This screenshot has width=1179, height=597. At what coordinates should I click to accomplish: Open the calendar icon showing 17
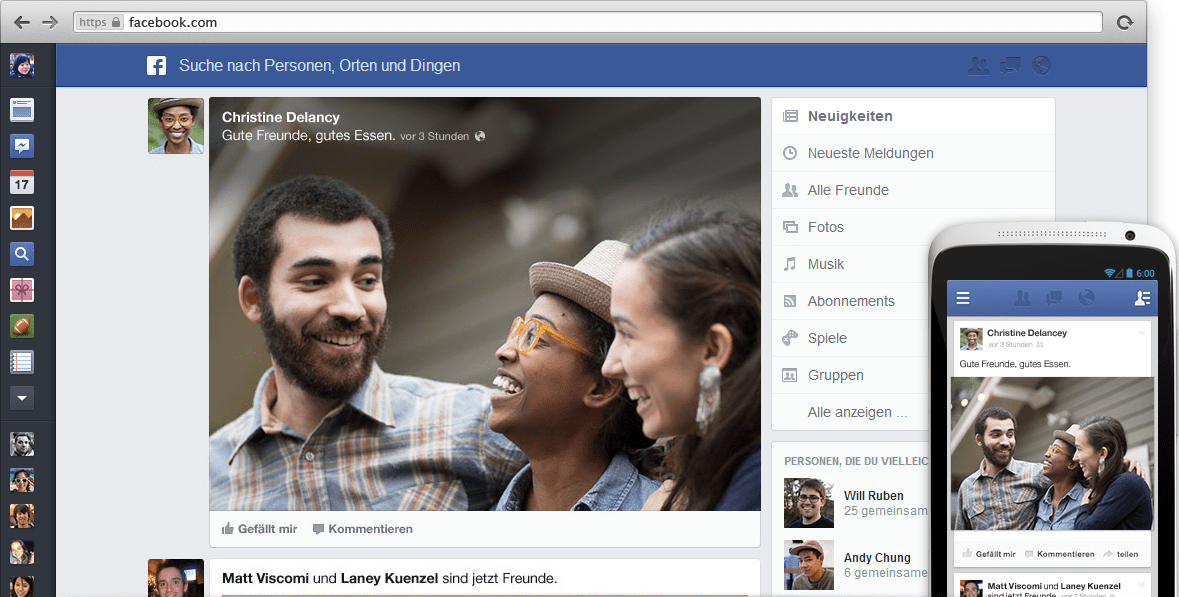(22, 182)
